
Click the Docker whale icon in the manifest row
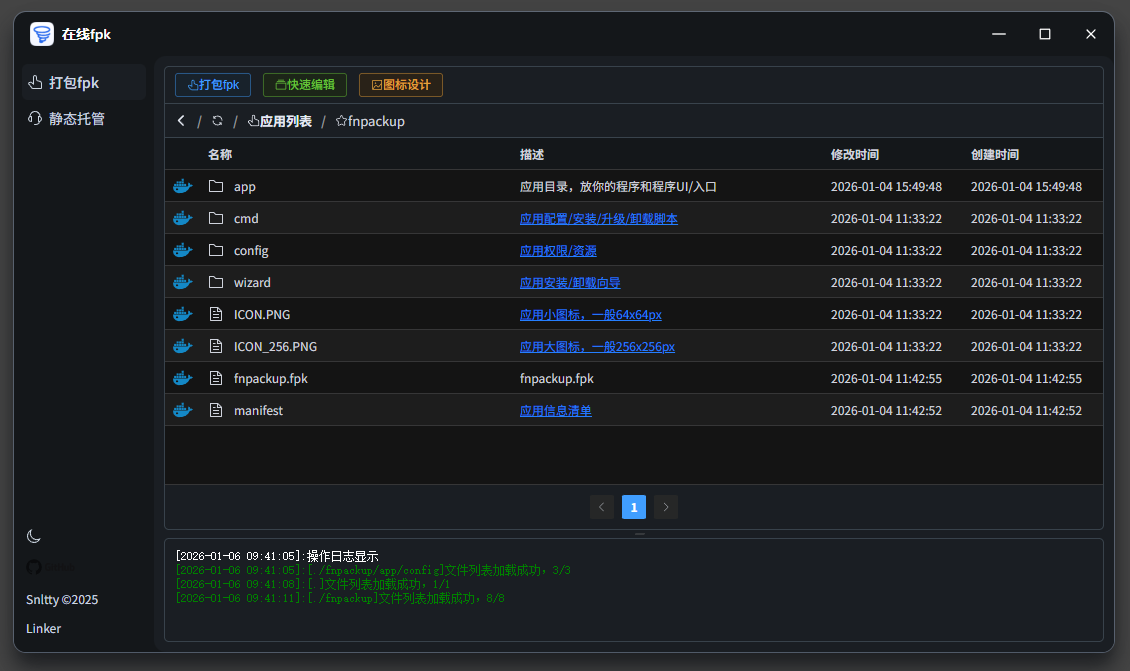(182, 410)
